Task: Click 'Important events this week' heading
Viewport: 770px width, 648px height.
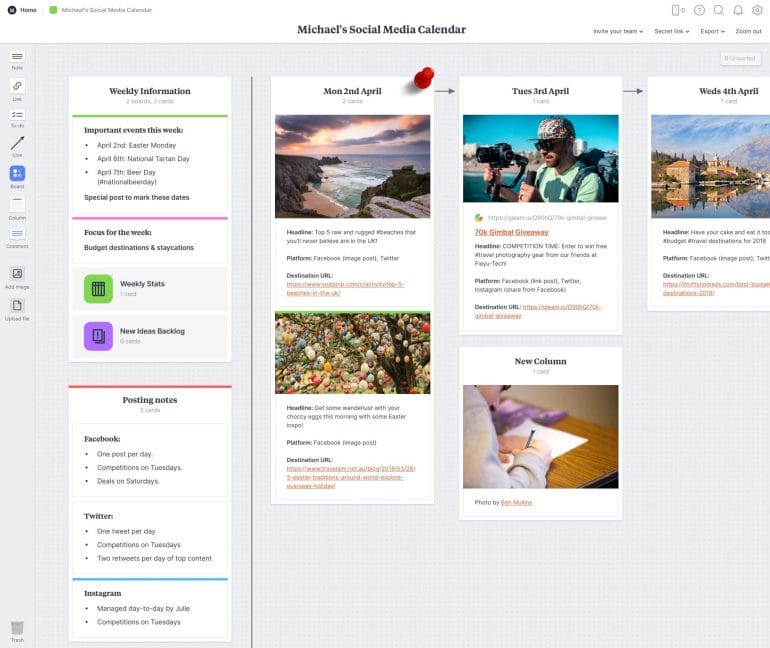Action: coord(134,130)
